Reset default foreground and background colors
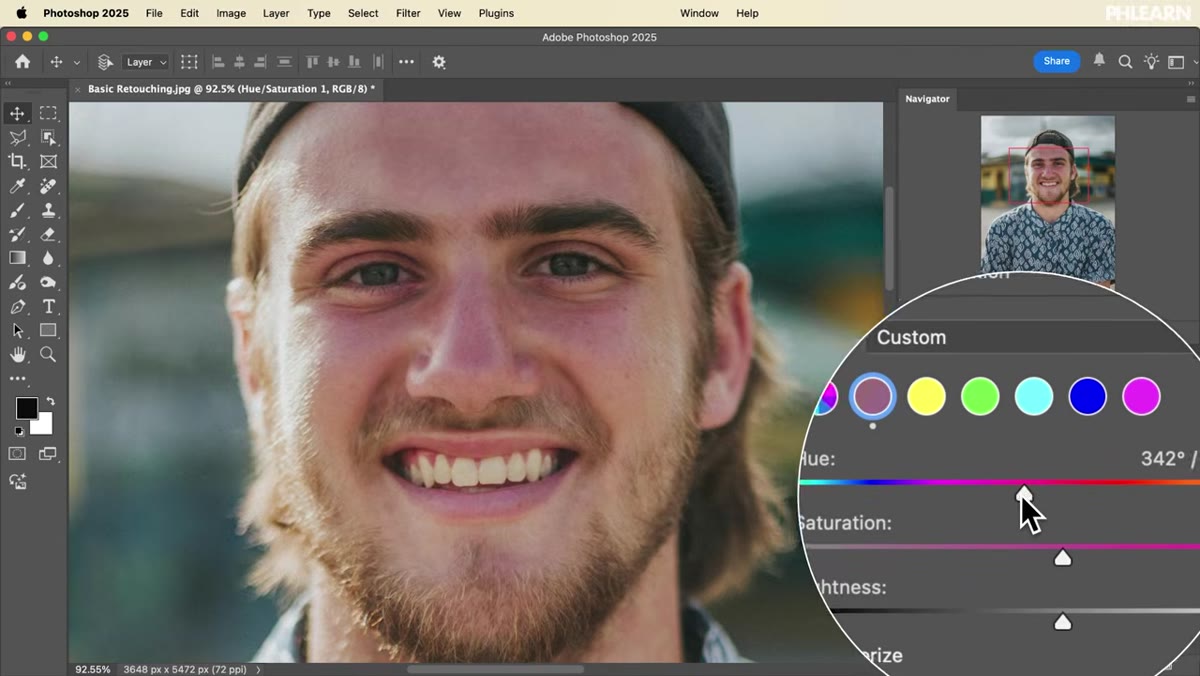The width and height of the screenshot is (1200, 676). click(19, 431)
